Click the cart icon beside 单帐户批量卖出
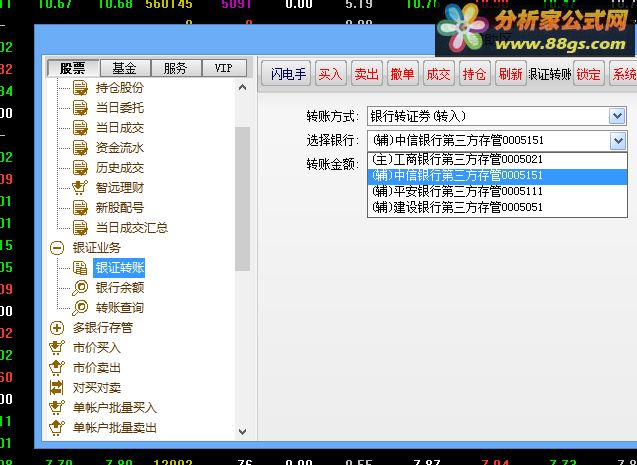637x465 pixels. coord(56,427)
